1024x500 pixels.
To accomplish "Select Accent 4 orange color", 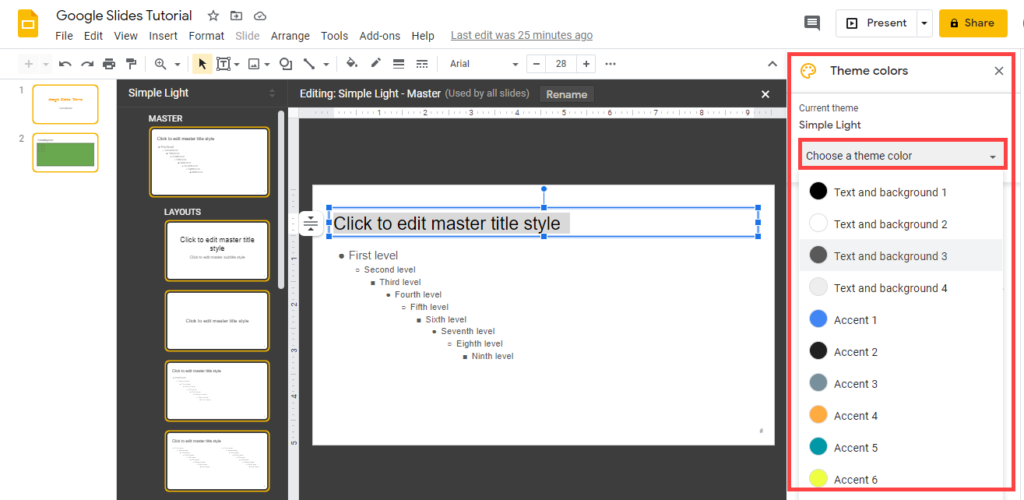I will 901,416.
